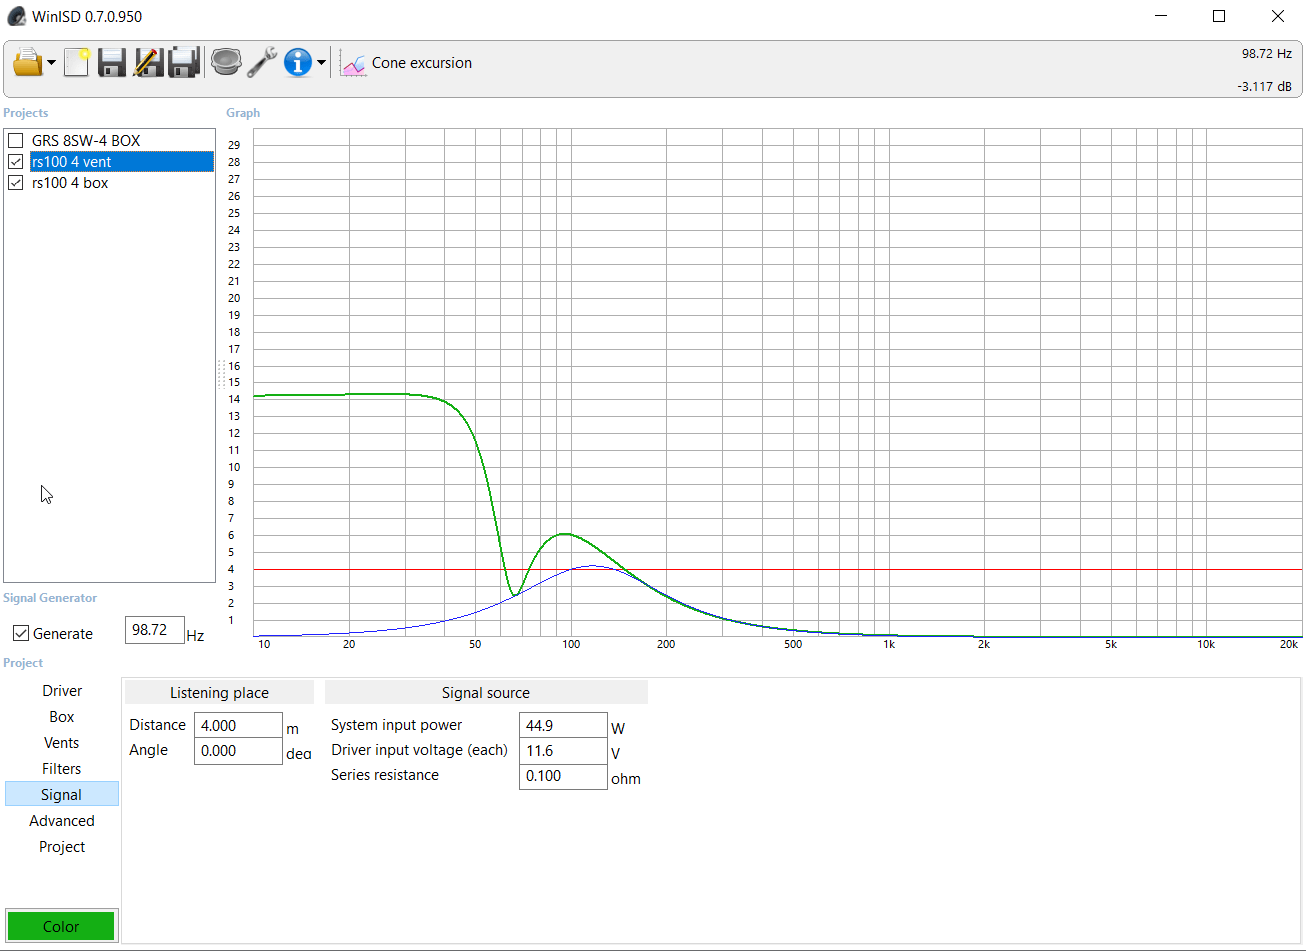Open the Project tab
1306x951 pixels.
coord(62,847)
